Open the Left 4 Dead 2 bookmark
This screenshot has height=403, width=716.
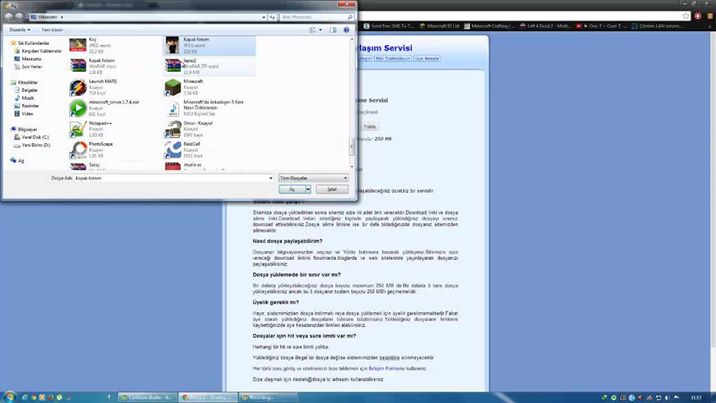coord(545,26)
